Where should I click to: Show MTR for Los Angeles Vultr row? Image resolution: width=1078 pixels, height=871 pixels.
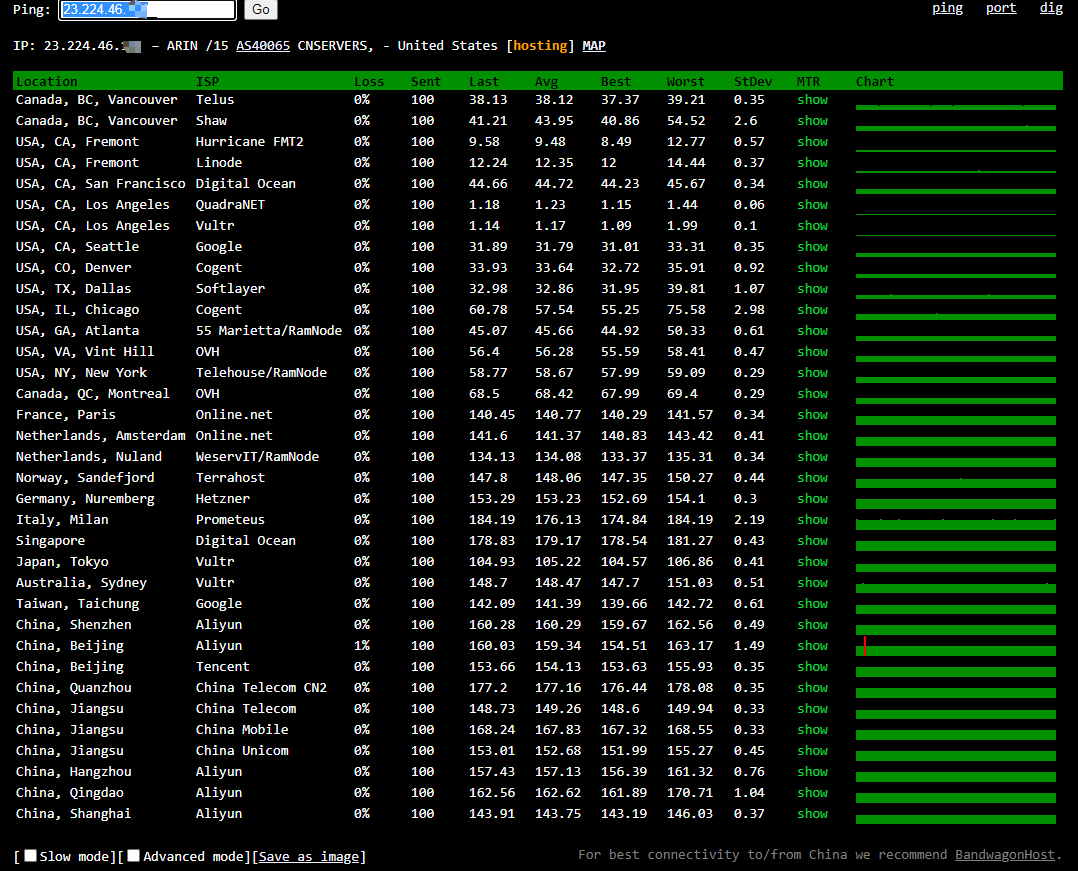pyautogui.click(x=812, y=225)
